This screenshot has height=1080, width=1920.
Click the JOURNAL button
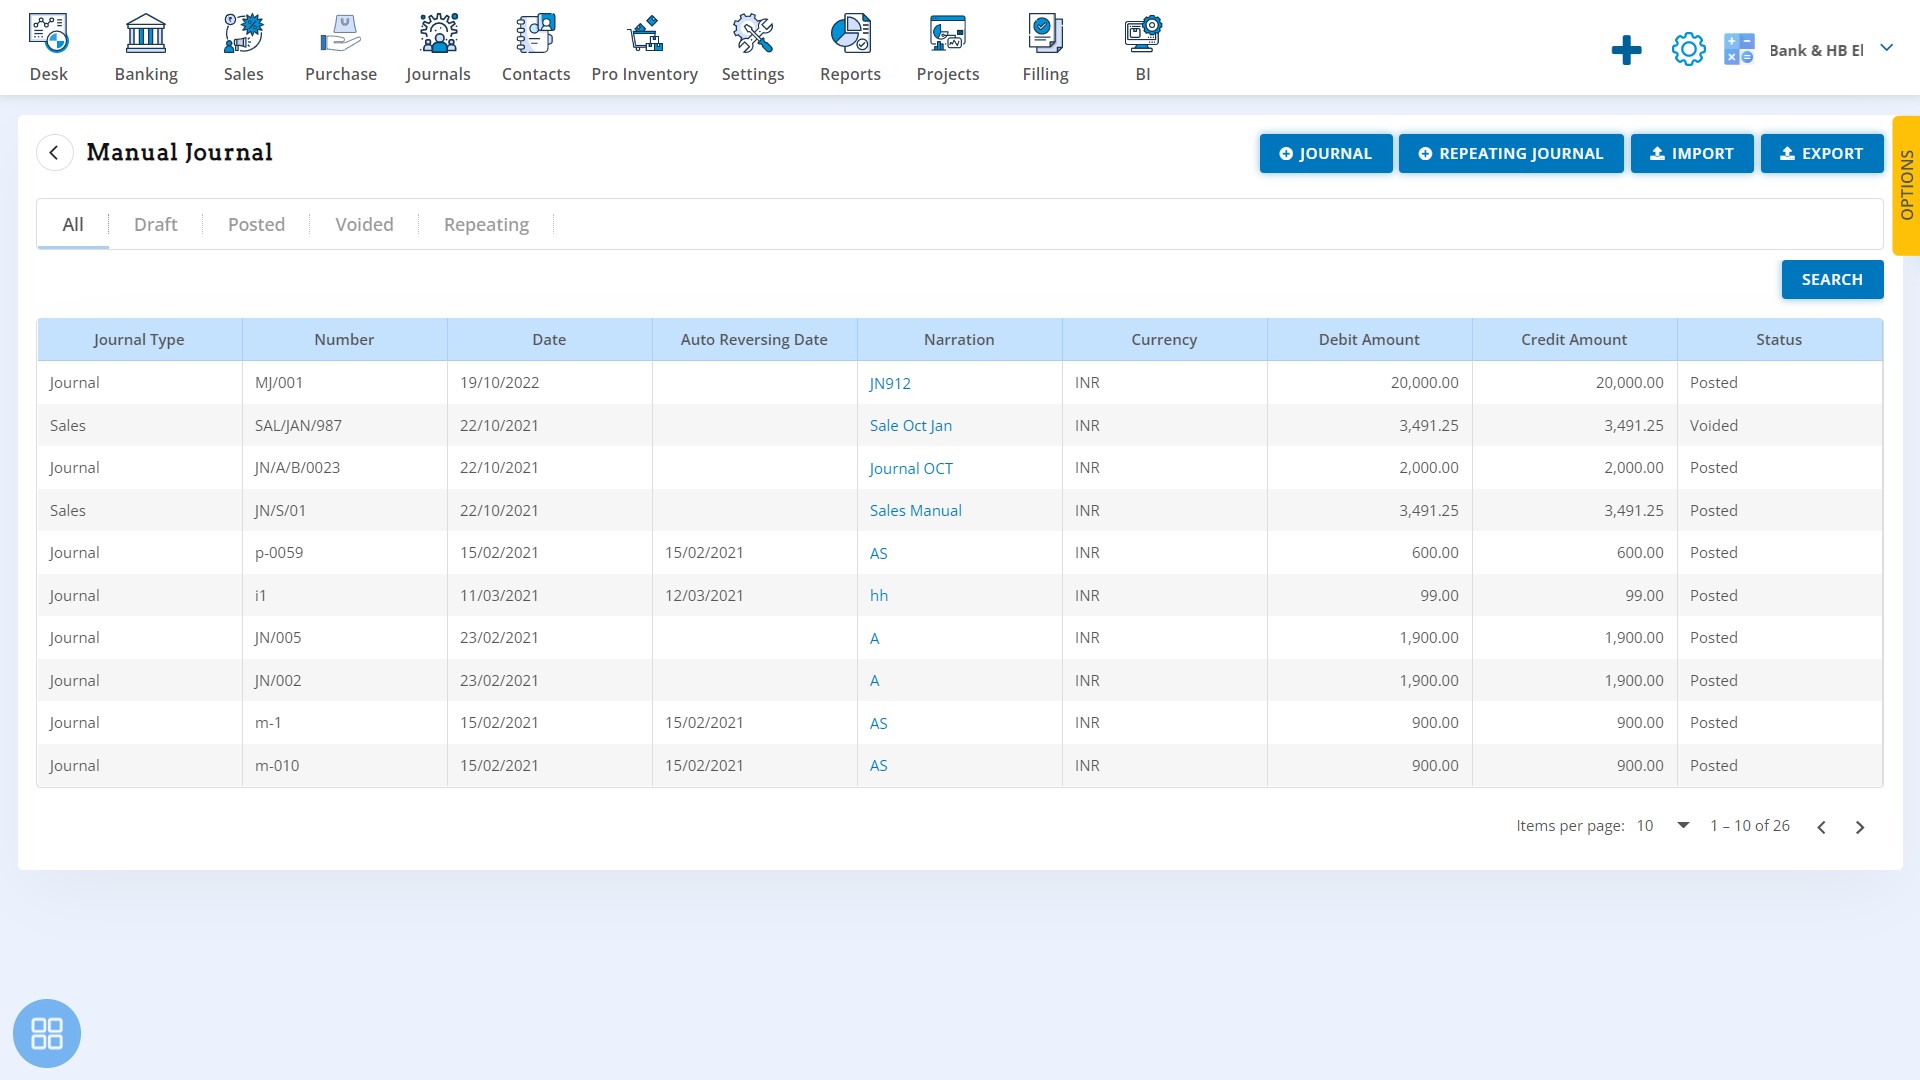pyautogui.click(x=1325, y=152)
